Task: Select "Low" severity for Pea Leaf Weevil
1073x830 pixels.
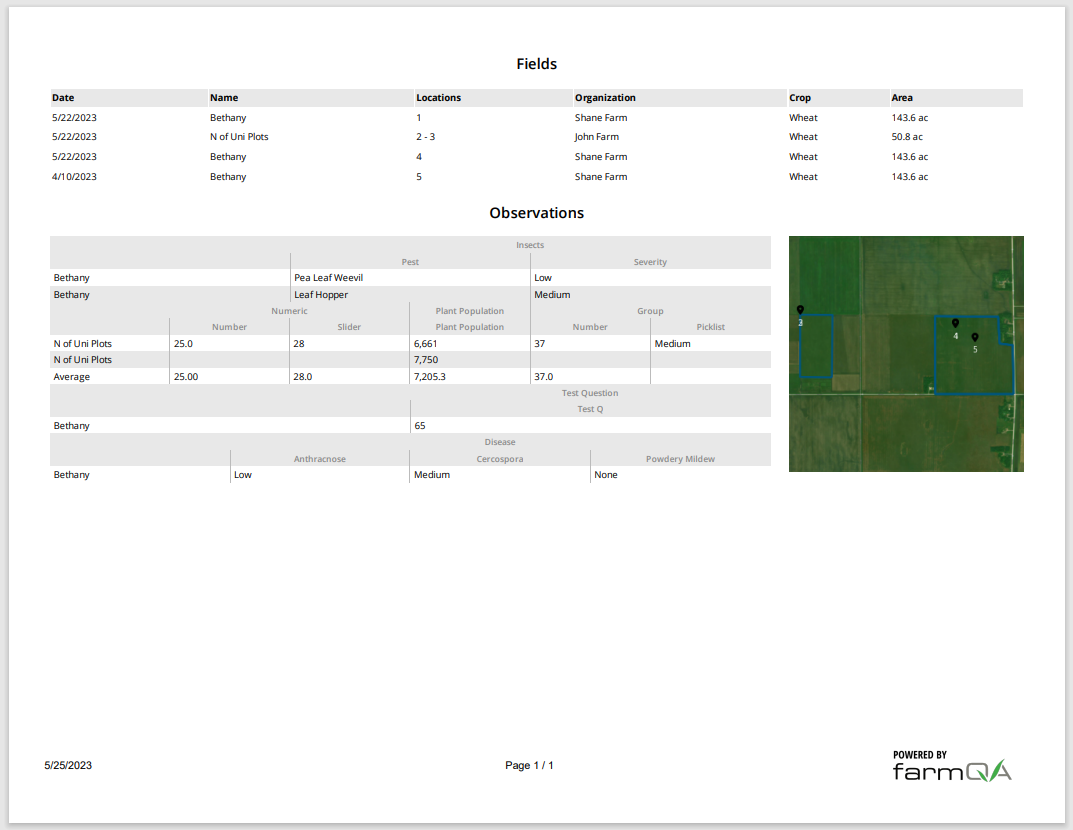Action: click(x=543, y=278)
